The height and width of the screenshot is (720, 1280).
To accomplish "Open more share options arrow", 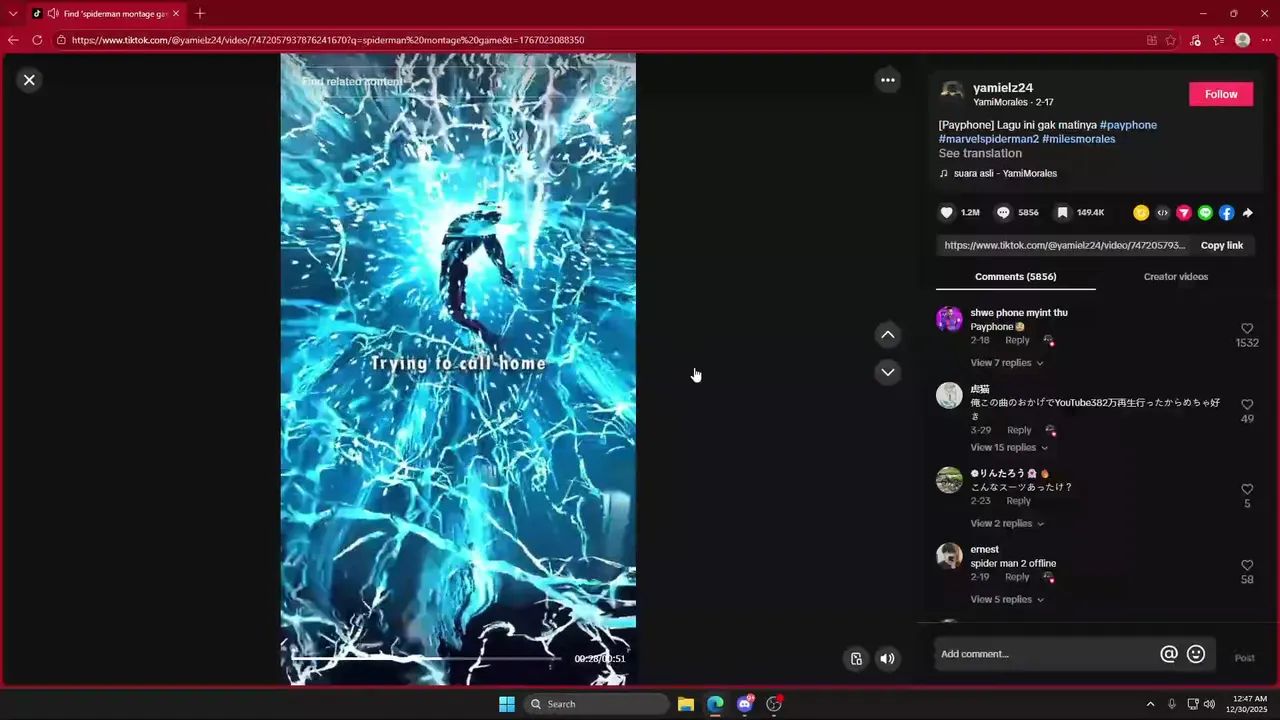I will point(1247,213).
